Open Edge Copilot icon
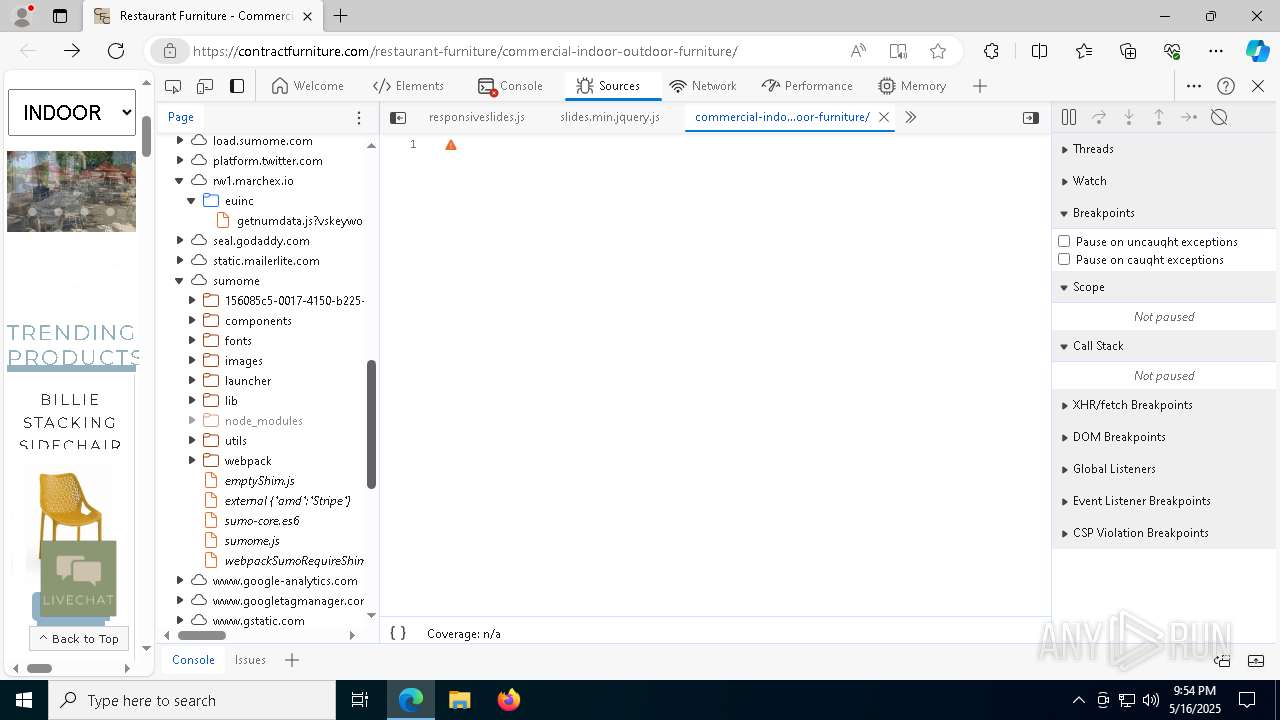1280x720 pixels. 1257,51
